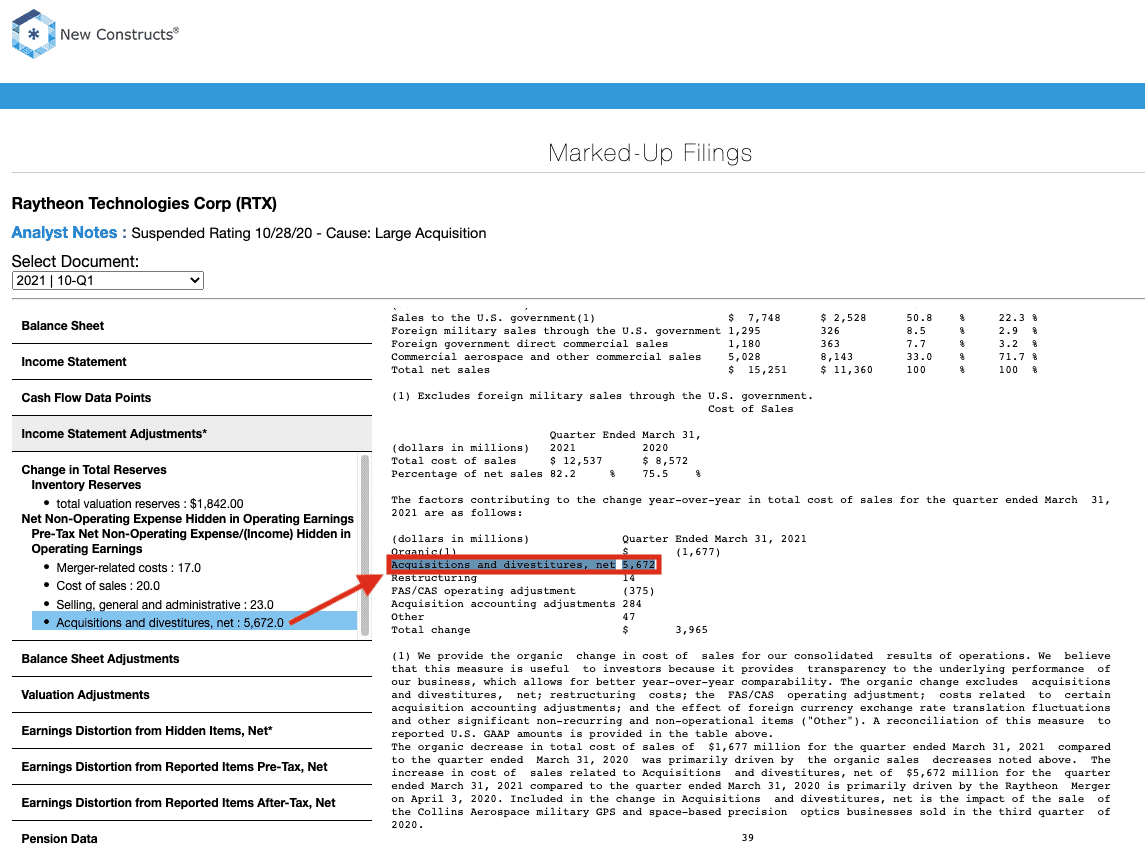Open the Valuation Adjustments section
1145x856 pixels.
tap(192, 695)
